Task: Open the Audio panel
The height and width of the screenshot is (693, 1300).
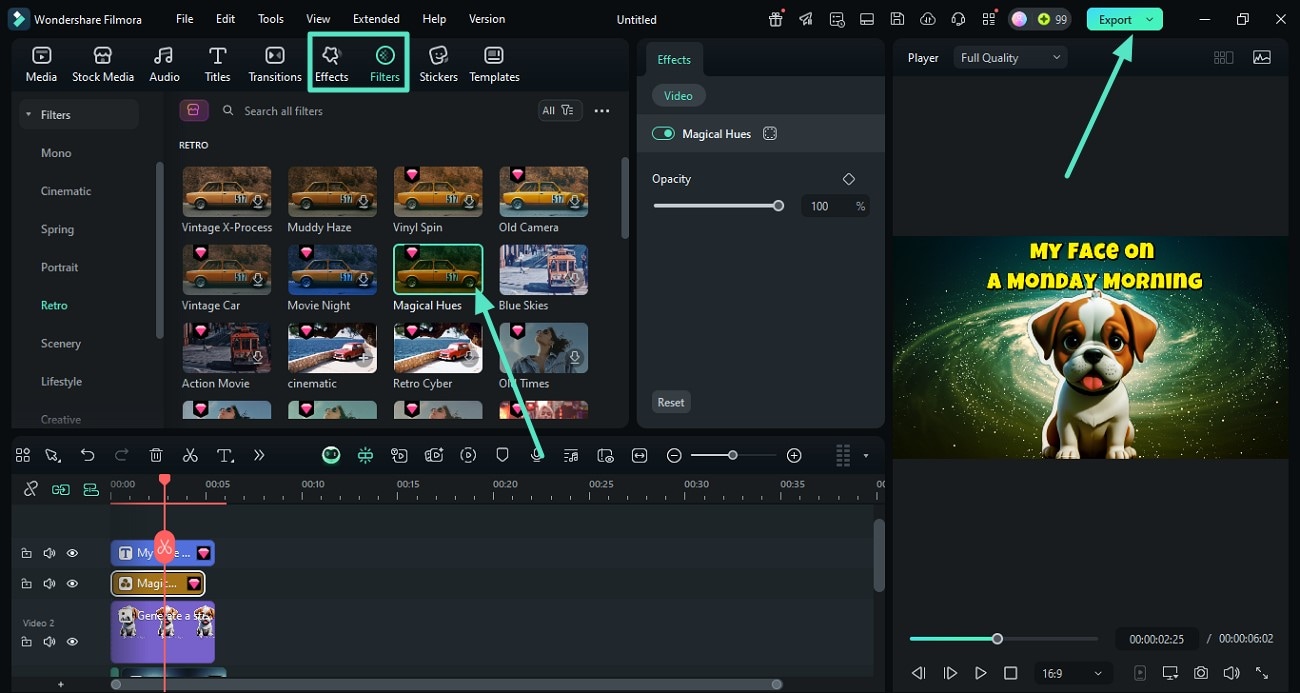Action: point(164,64)
